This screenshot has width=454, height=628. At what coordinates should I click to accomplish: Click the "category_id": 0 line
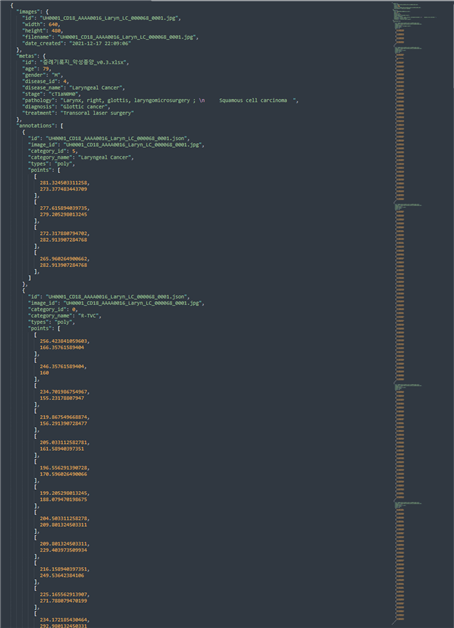(53, 310)
